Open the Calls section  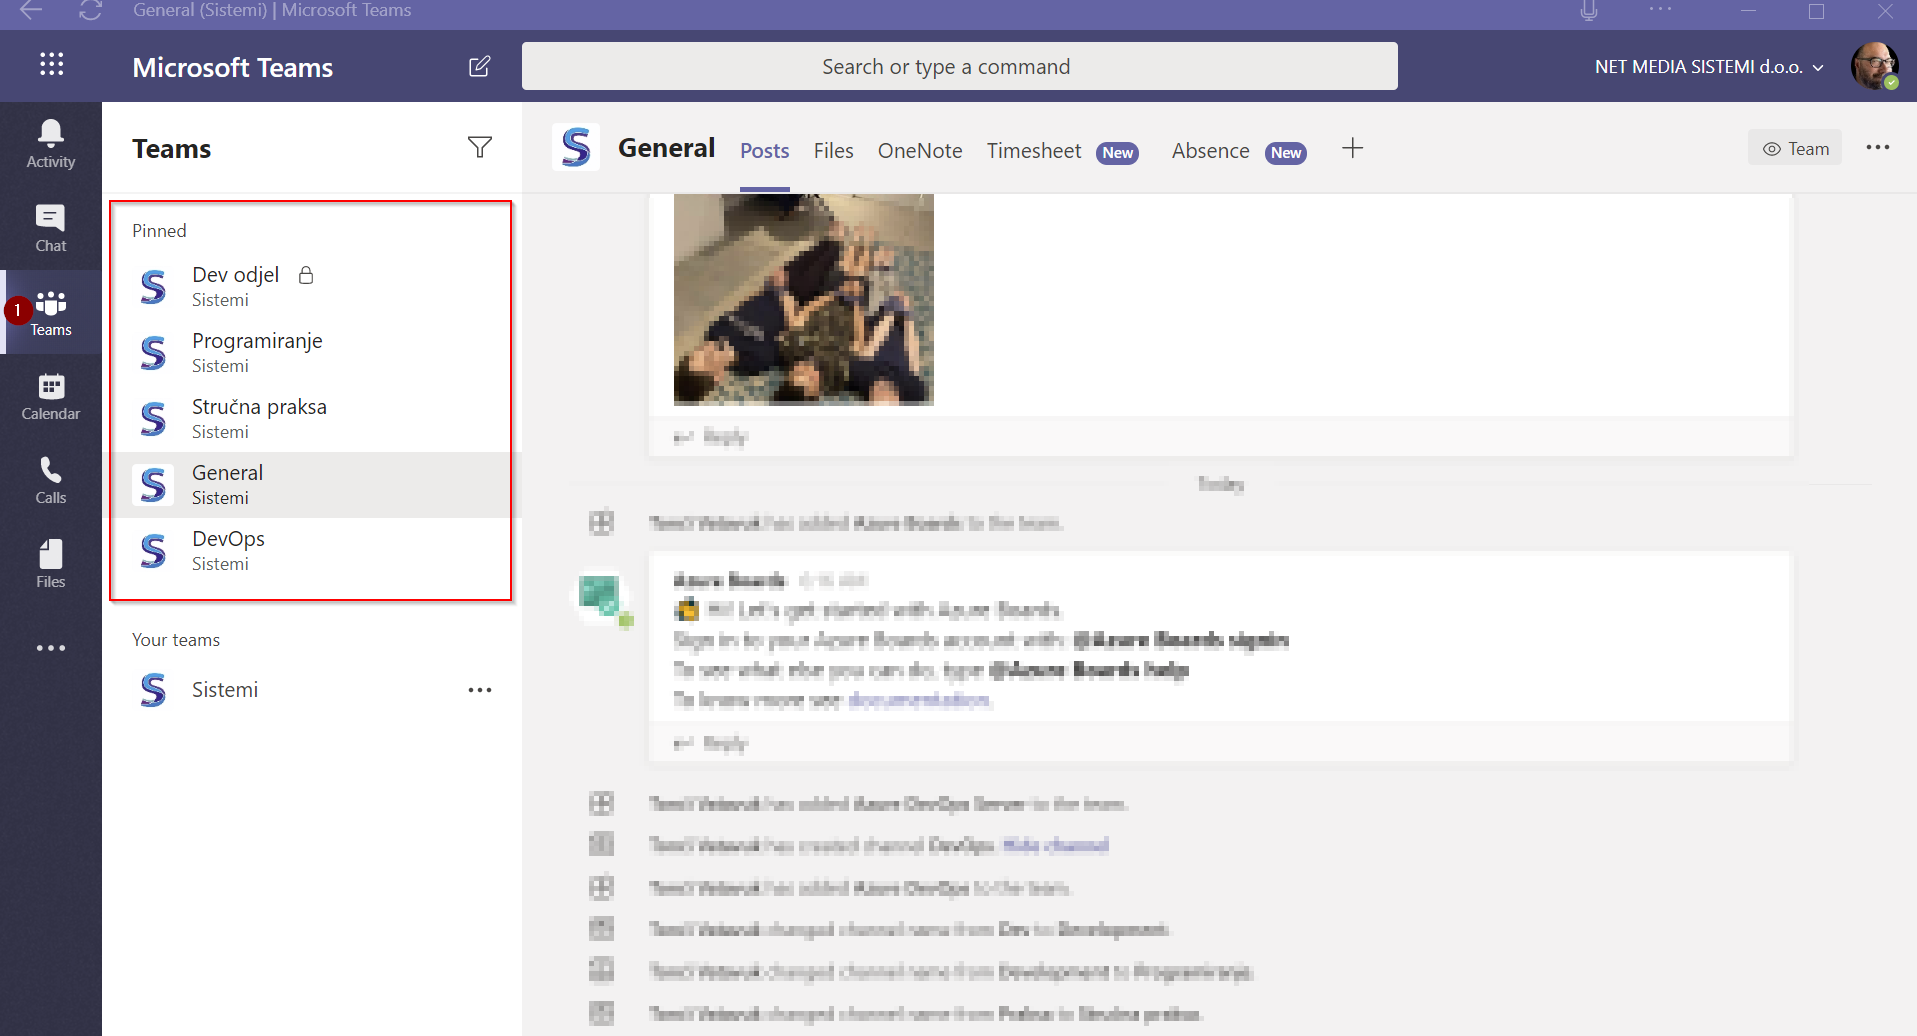click(51, 480)
